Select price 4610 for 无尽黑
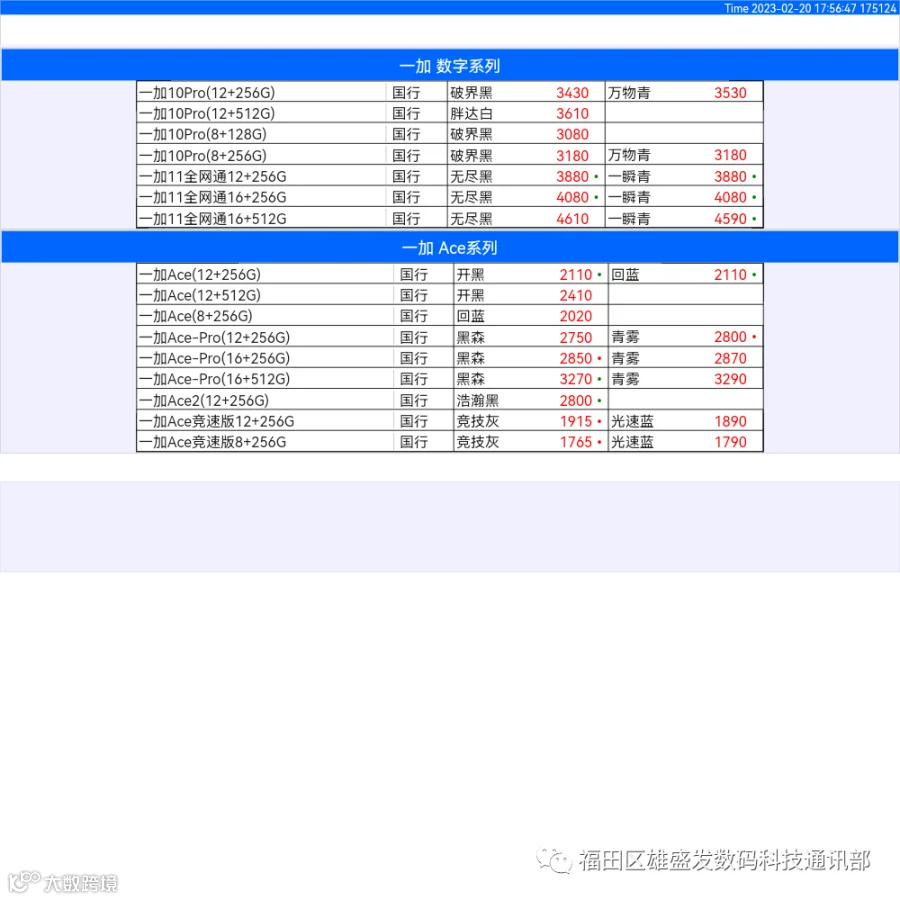Screen dimensions: 900x900 coord(572,218)
